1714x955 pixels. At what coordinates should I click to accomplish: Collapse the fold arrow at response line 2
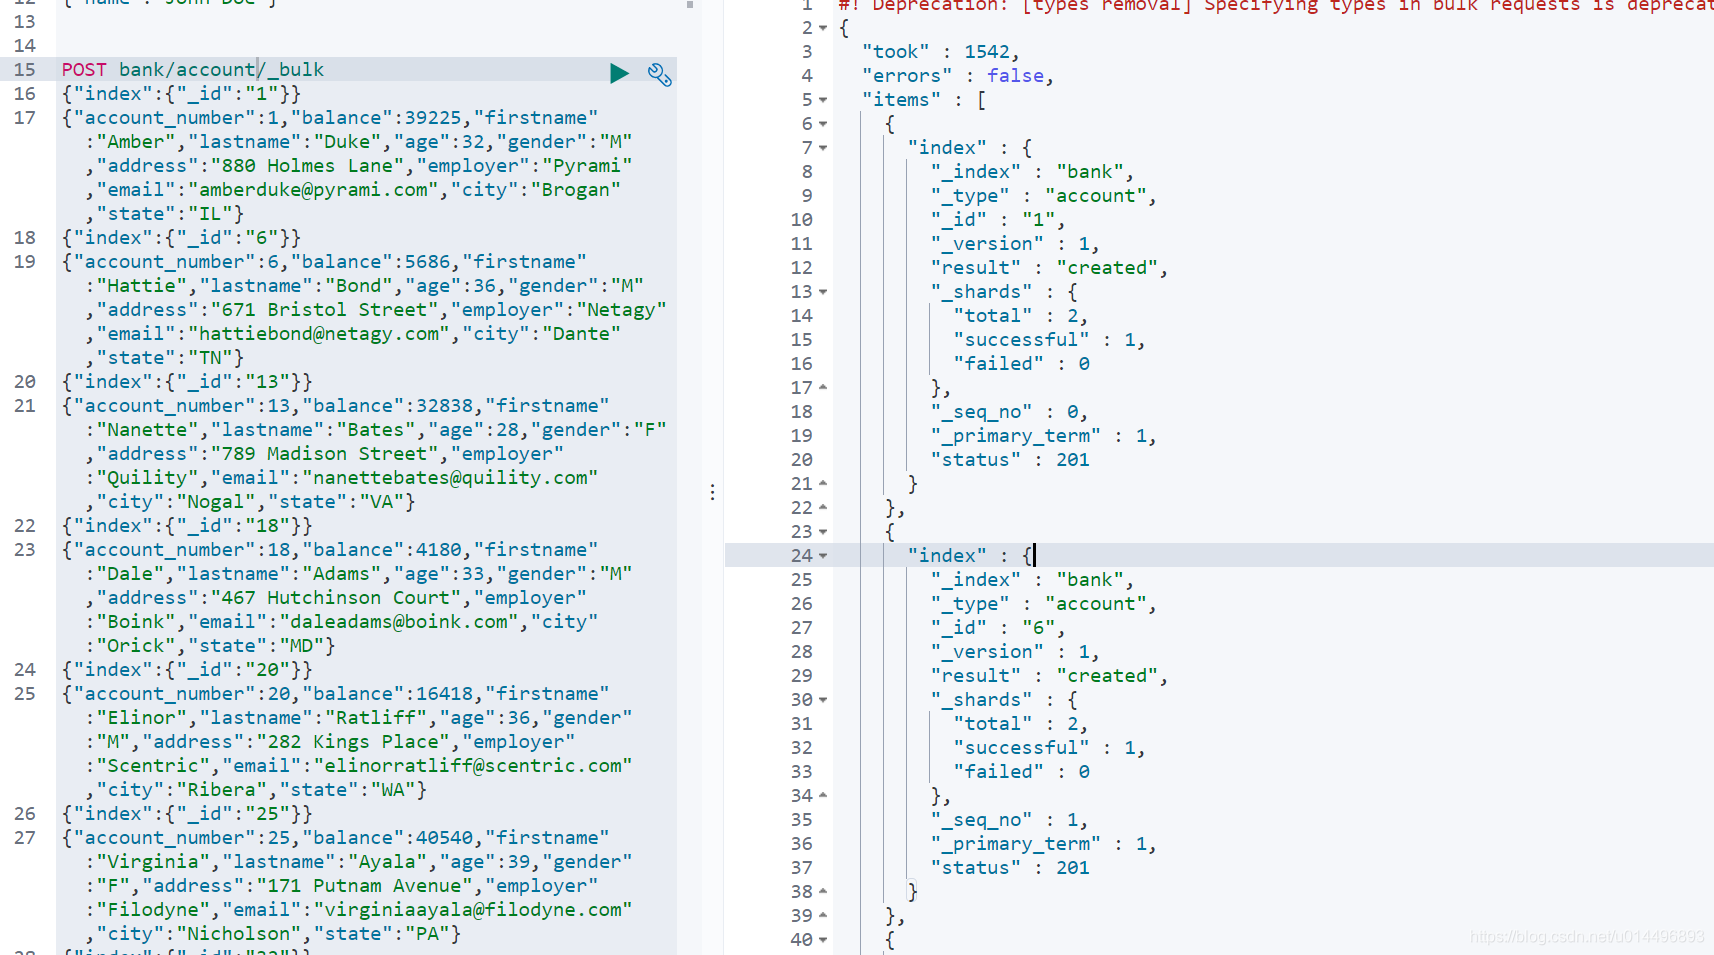(823, 28)
